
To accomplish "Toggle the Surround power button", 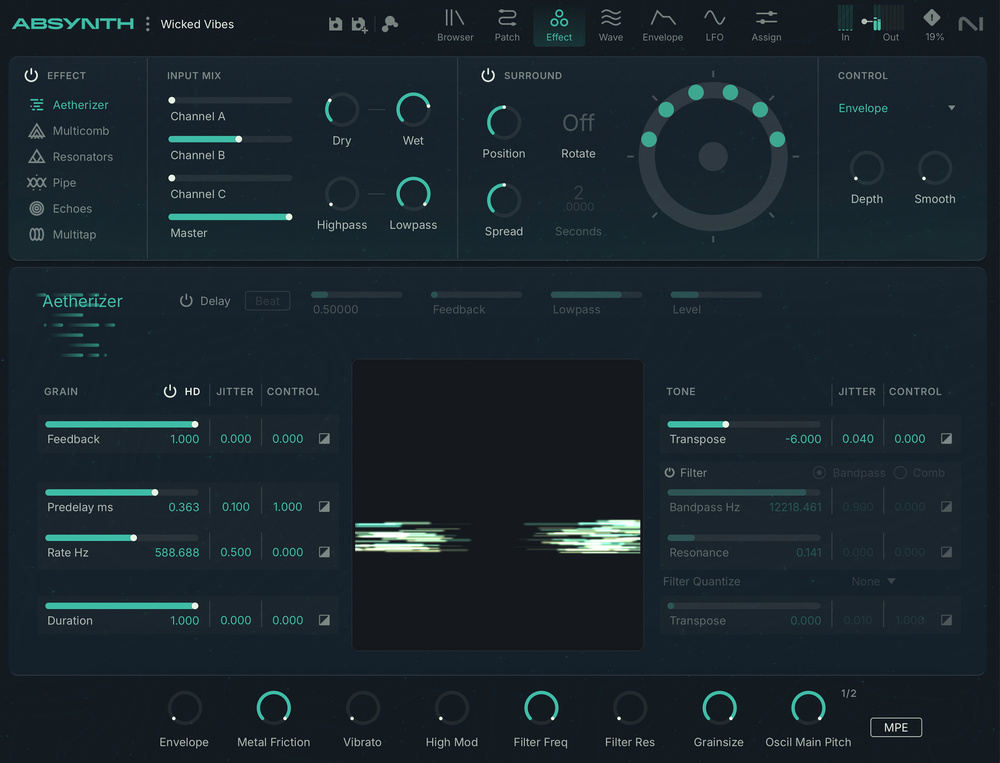I will 488,75.
